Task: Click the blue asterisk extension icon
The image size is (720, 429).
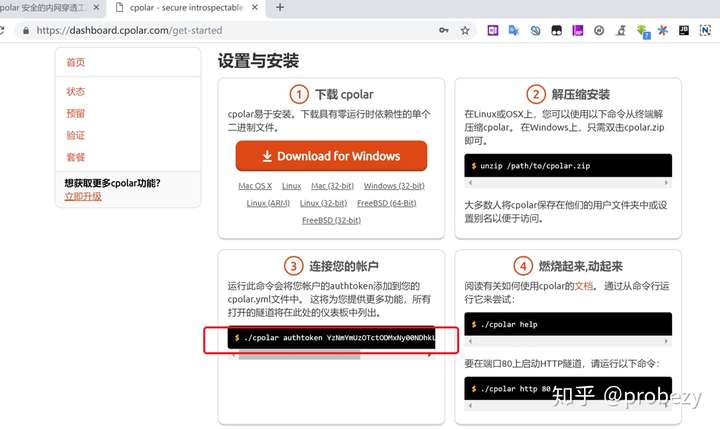Action: pyautogui.click(x=663, y=30)
